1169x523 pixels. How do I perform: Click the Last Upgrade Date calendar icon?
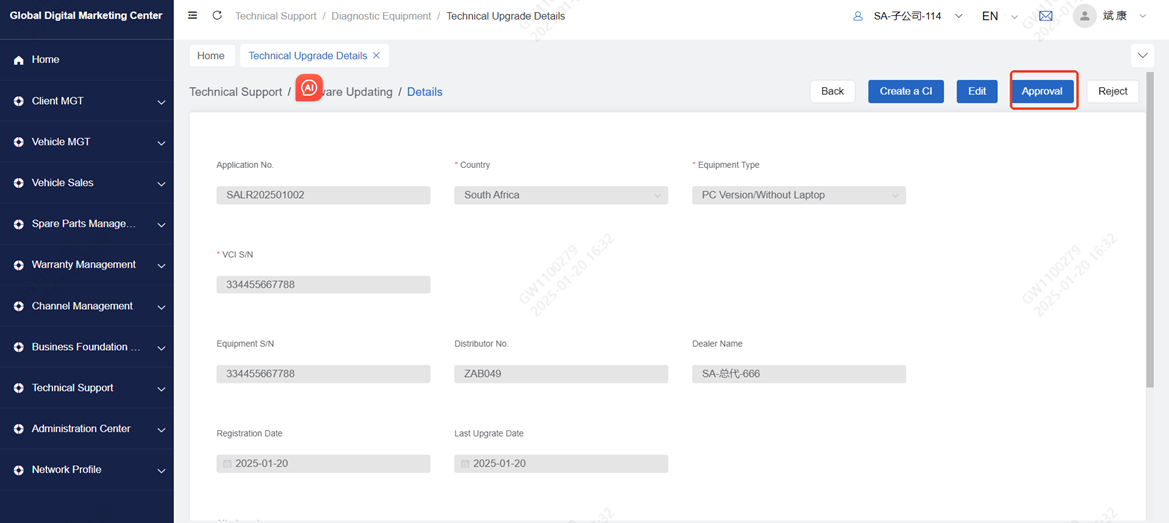[465, 464]
